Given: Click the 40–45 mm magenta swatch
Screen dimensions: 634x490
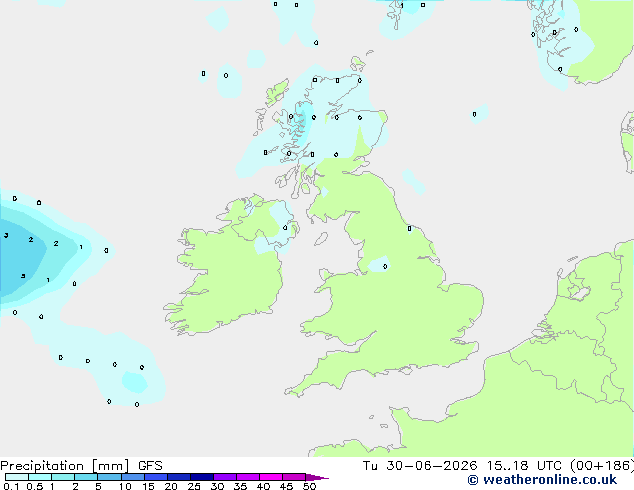Looking at the screenshot, I should [271, 477].
